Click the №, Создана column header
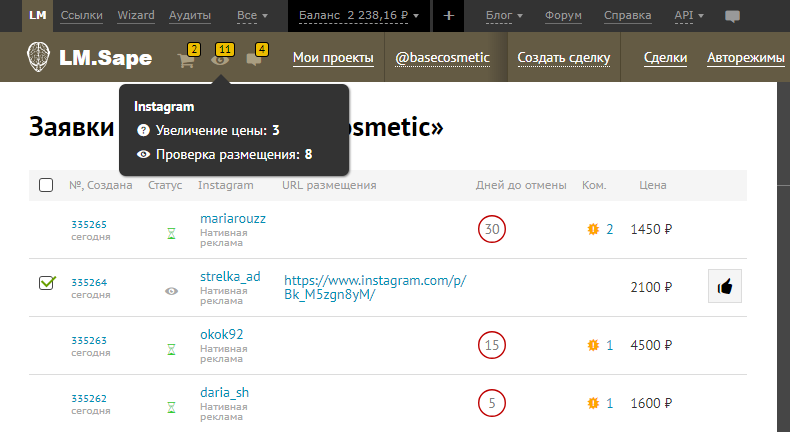The width and height of the screenshot is (790, 432). [100, 185]
